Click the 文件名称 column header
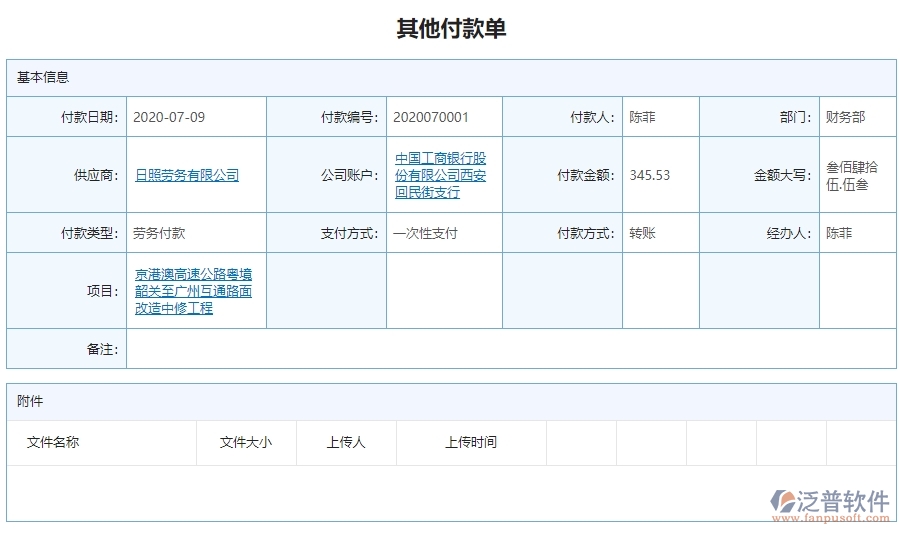 coord(53,442)
